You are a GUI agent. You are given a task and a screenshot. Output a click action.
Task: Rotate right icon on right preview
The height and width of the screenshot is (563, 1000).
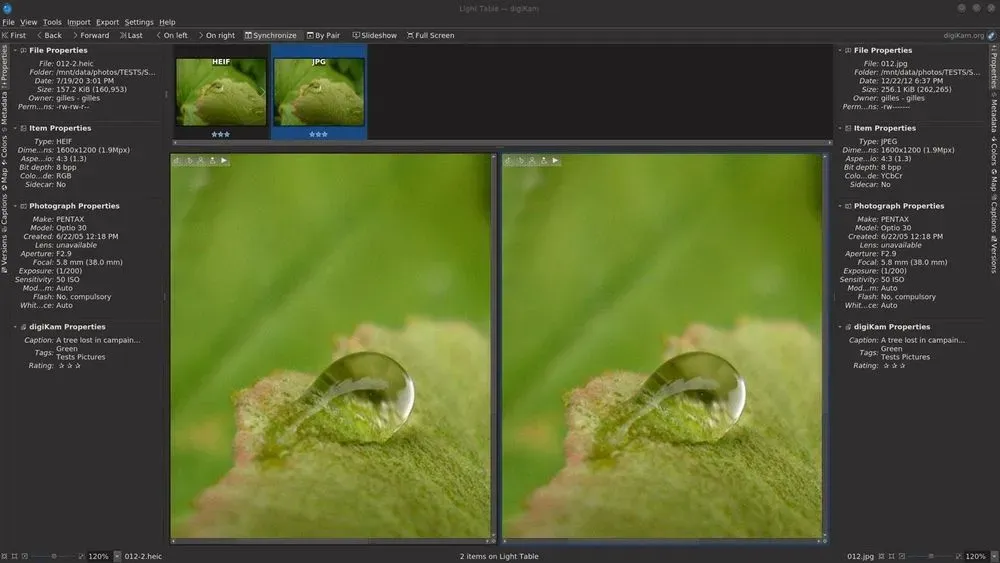(520, 161)
